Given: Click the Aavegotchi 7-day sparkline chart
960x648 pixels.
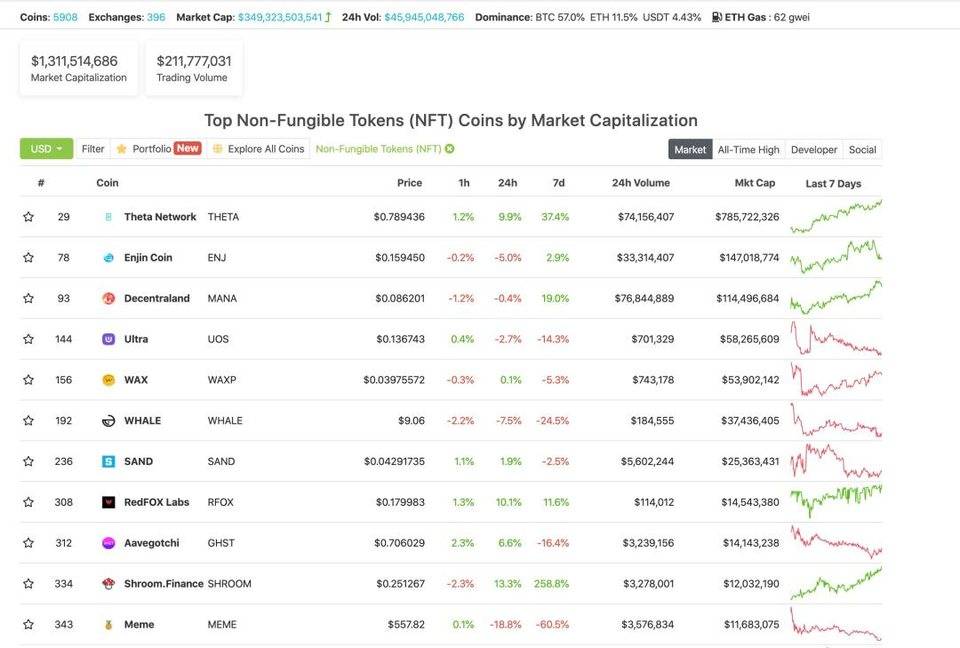Looking at the screenshot, I should (836, 543).
